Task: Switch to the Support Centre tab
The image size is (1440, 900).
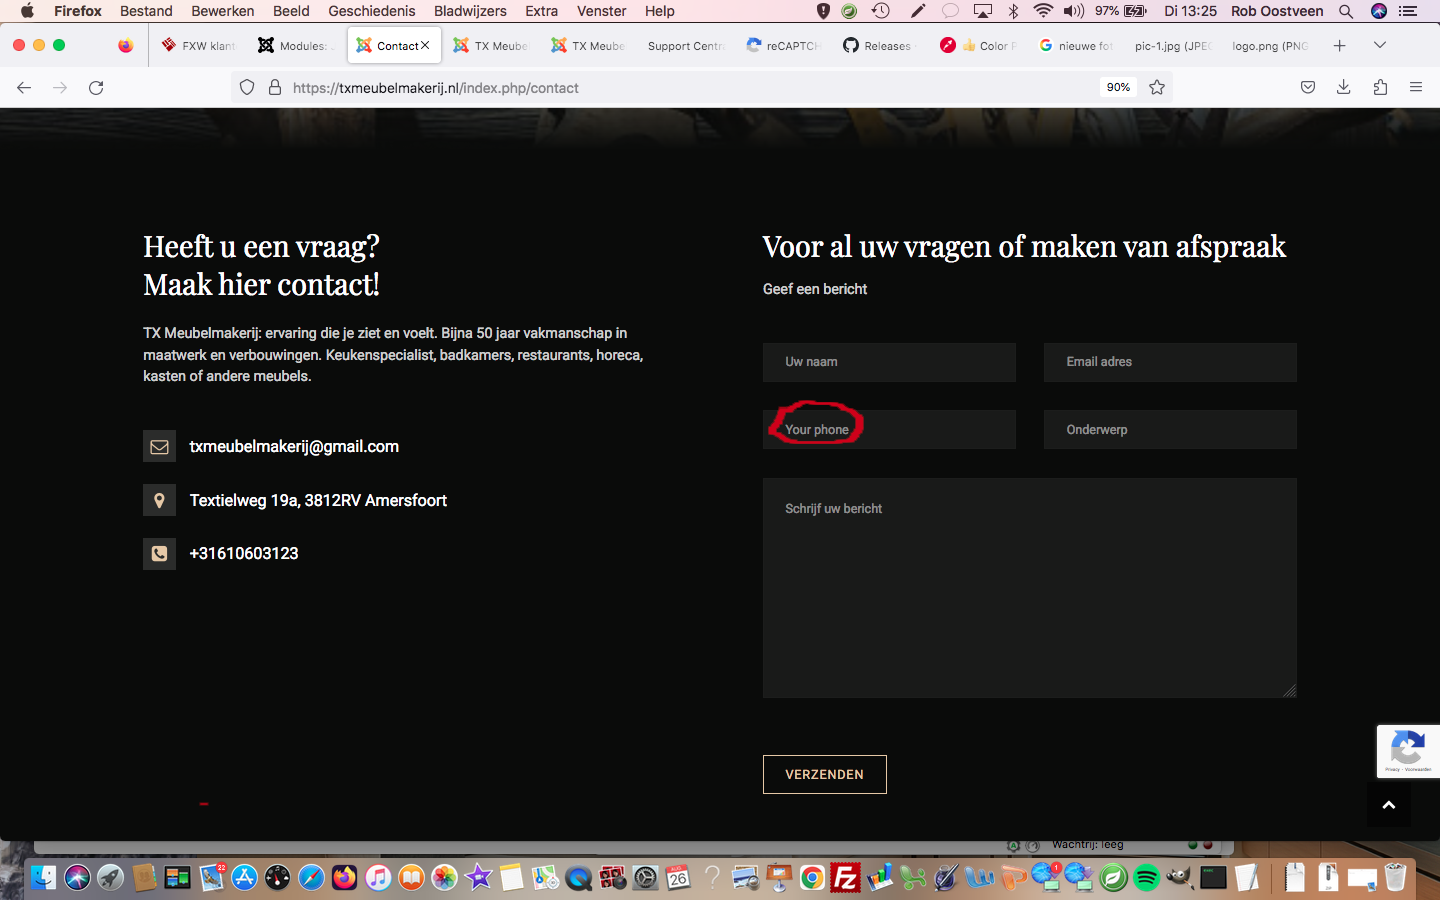Action: [685, 45]
